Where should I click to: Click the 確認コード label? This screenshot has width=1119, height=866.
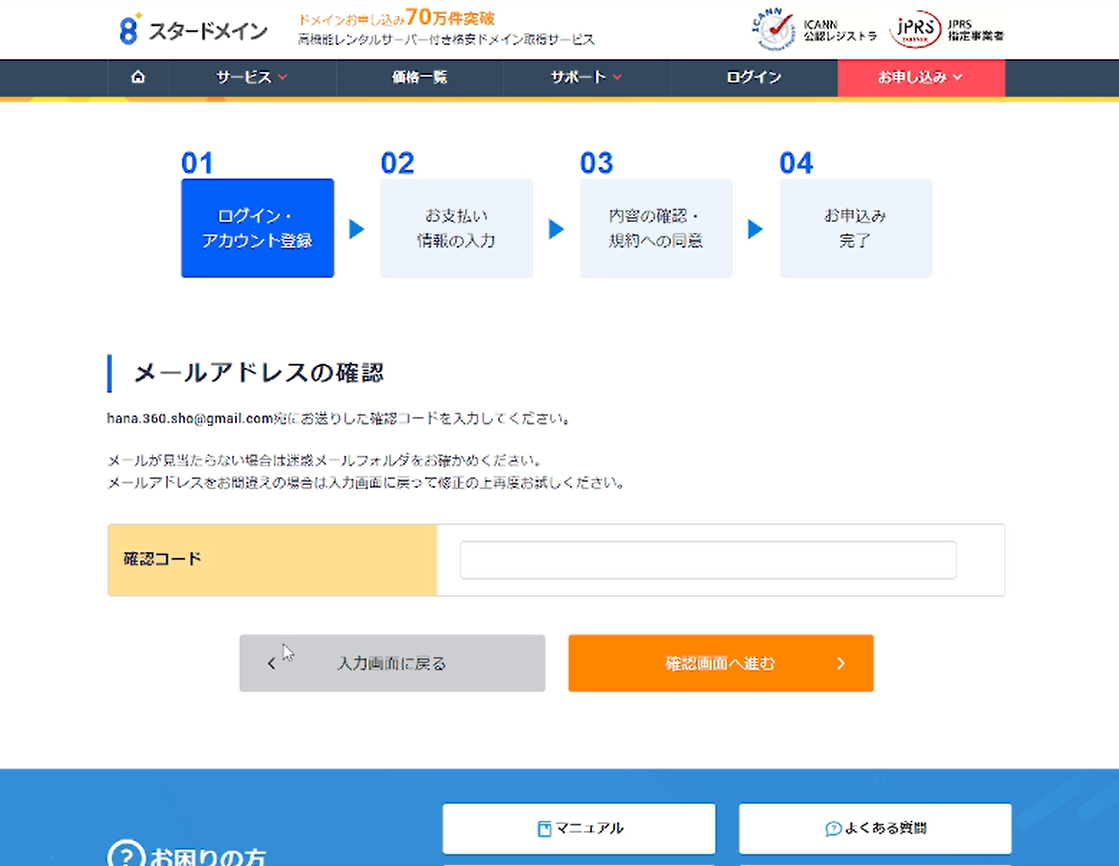click(163, 559)
